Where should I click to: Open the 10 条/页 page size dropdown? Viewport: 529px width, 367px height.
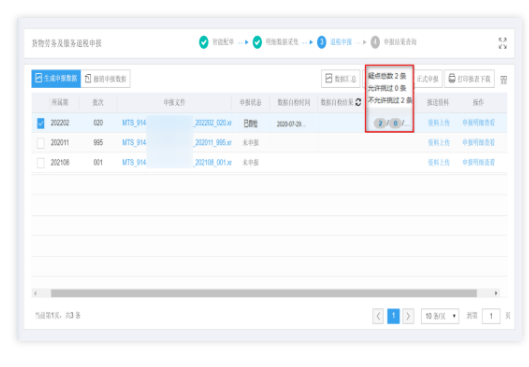coord(440,316)
